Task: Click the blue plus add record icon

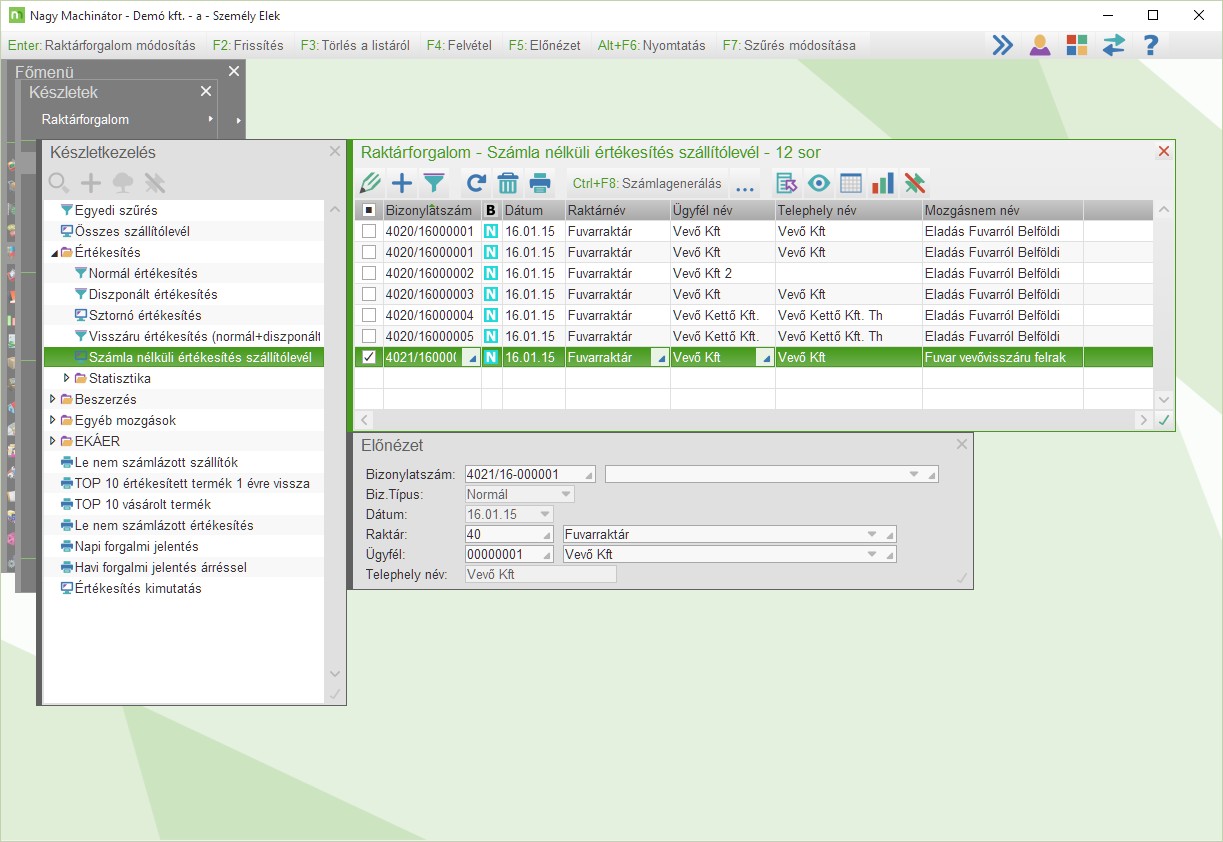Action: pos(402,183)
